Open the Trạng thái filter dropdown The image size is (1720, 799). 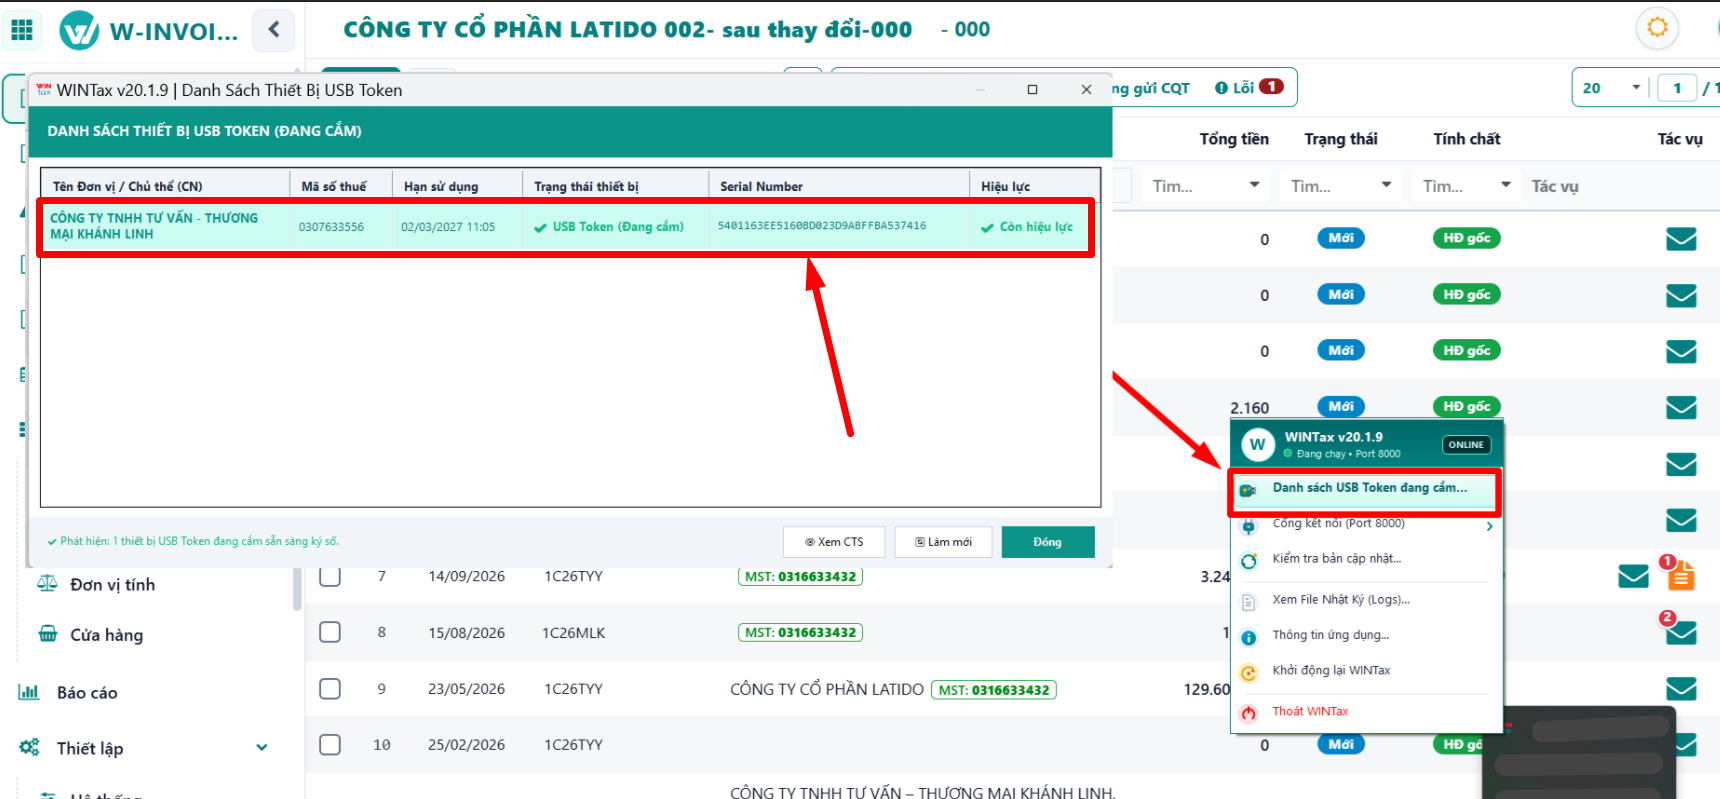point(1340,186)
